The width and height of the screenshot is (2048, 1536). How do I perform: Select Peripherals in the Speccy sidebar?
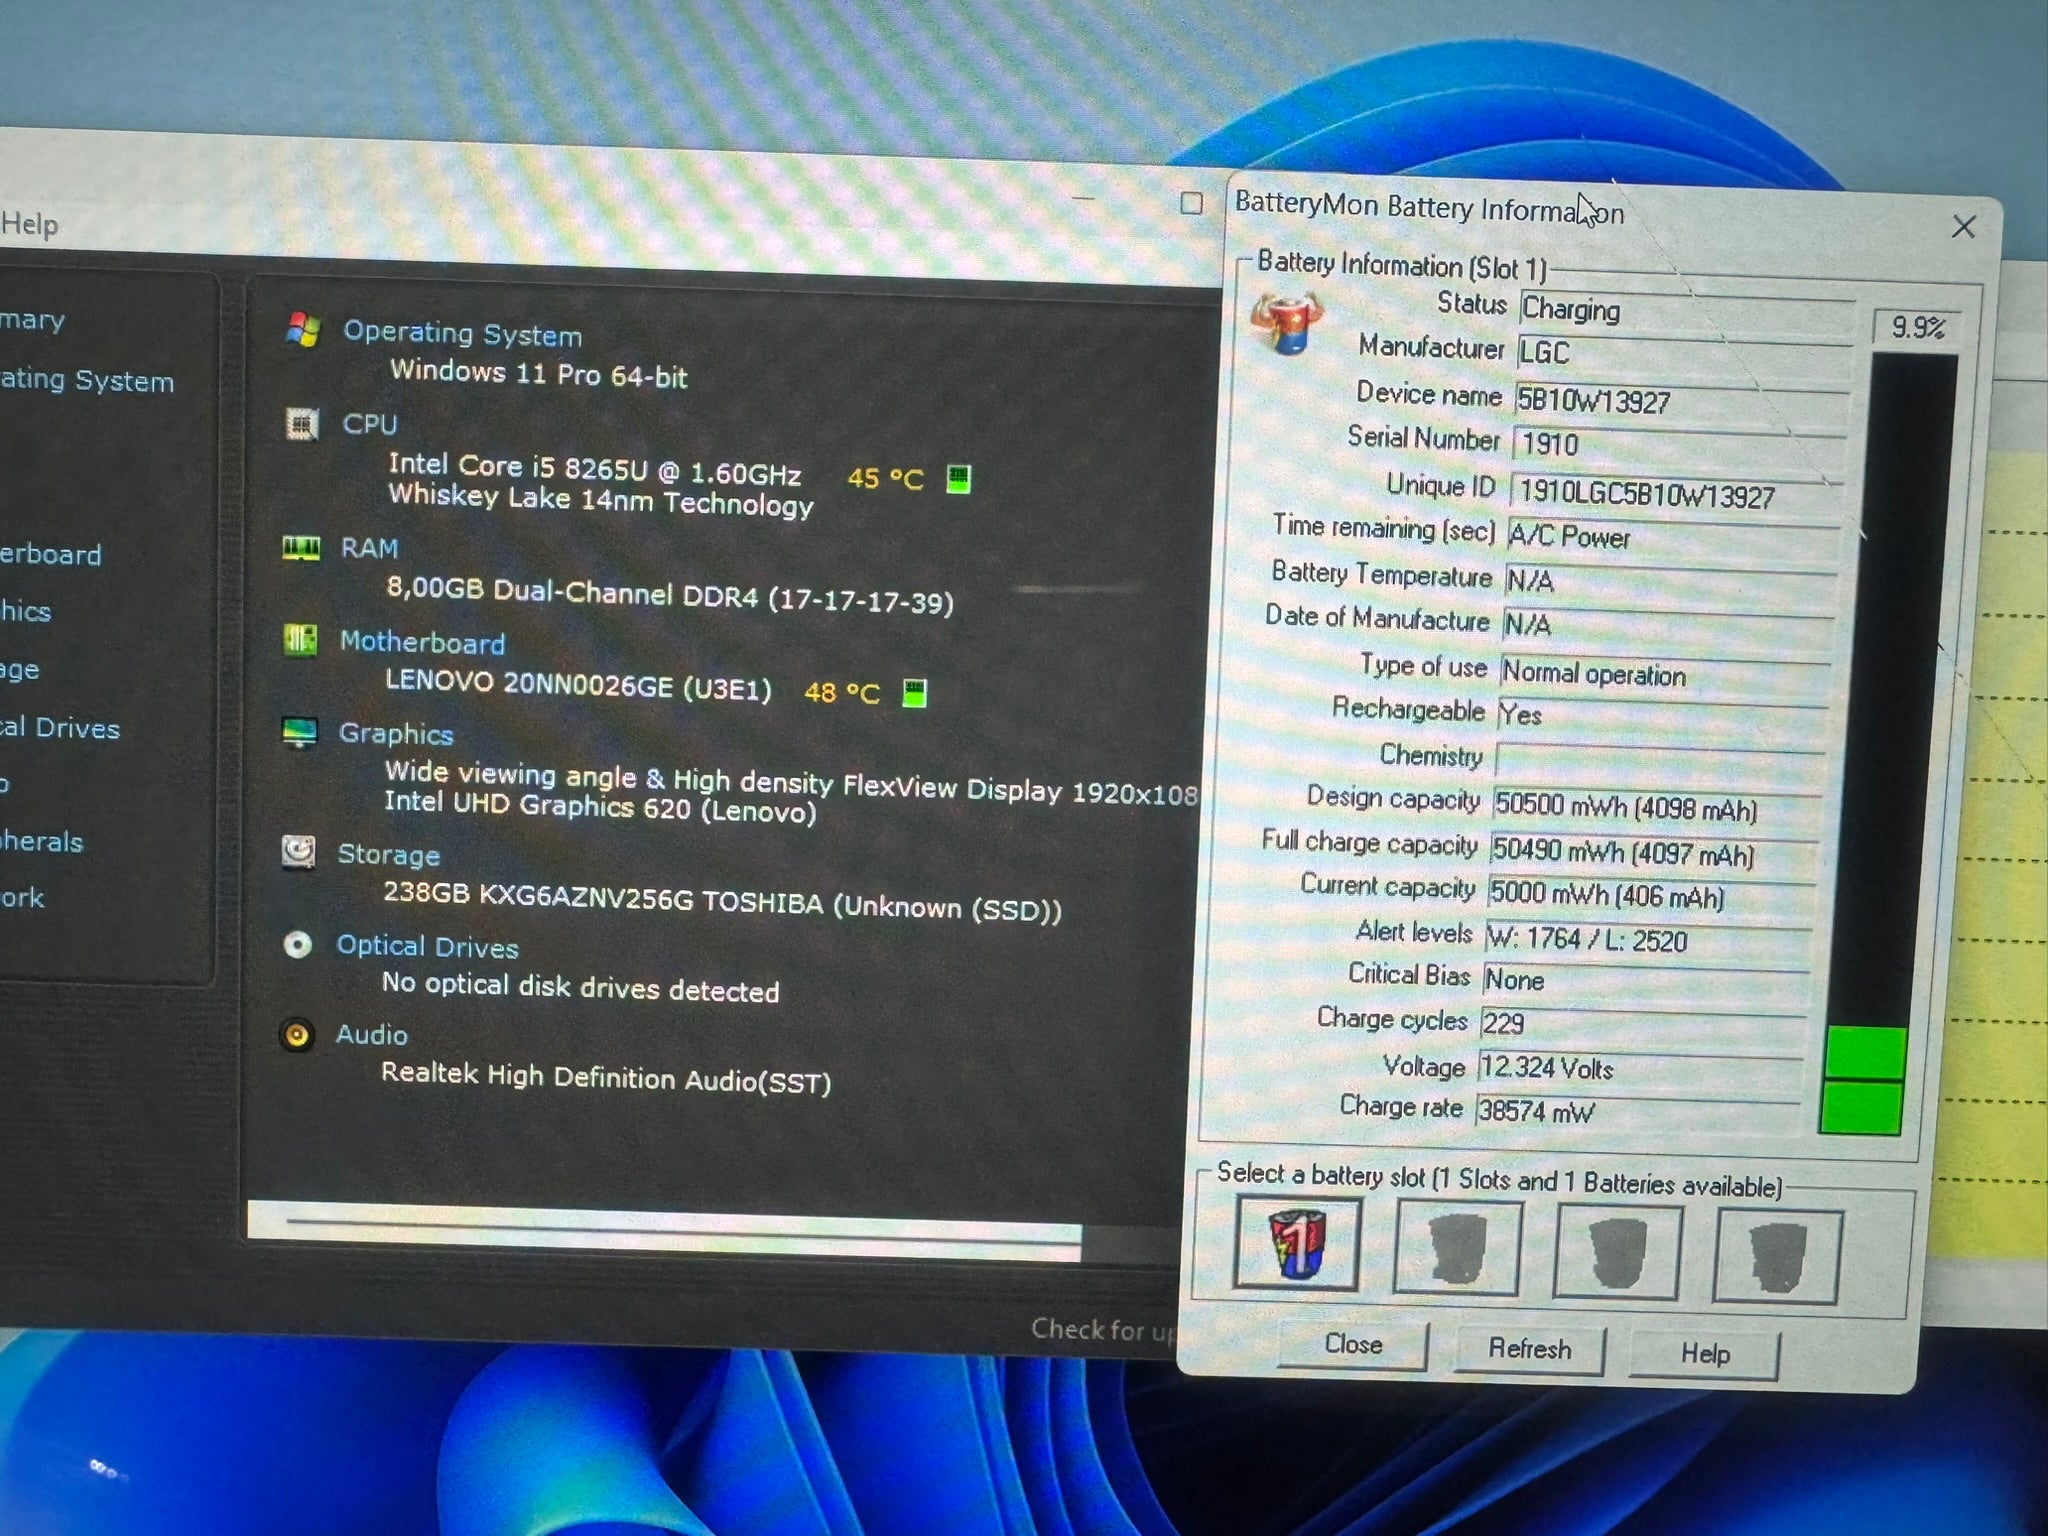pos(42,842)
